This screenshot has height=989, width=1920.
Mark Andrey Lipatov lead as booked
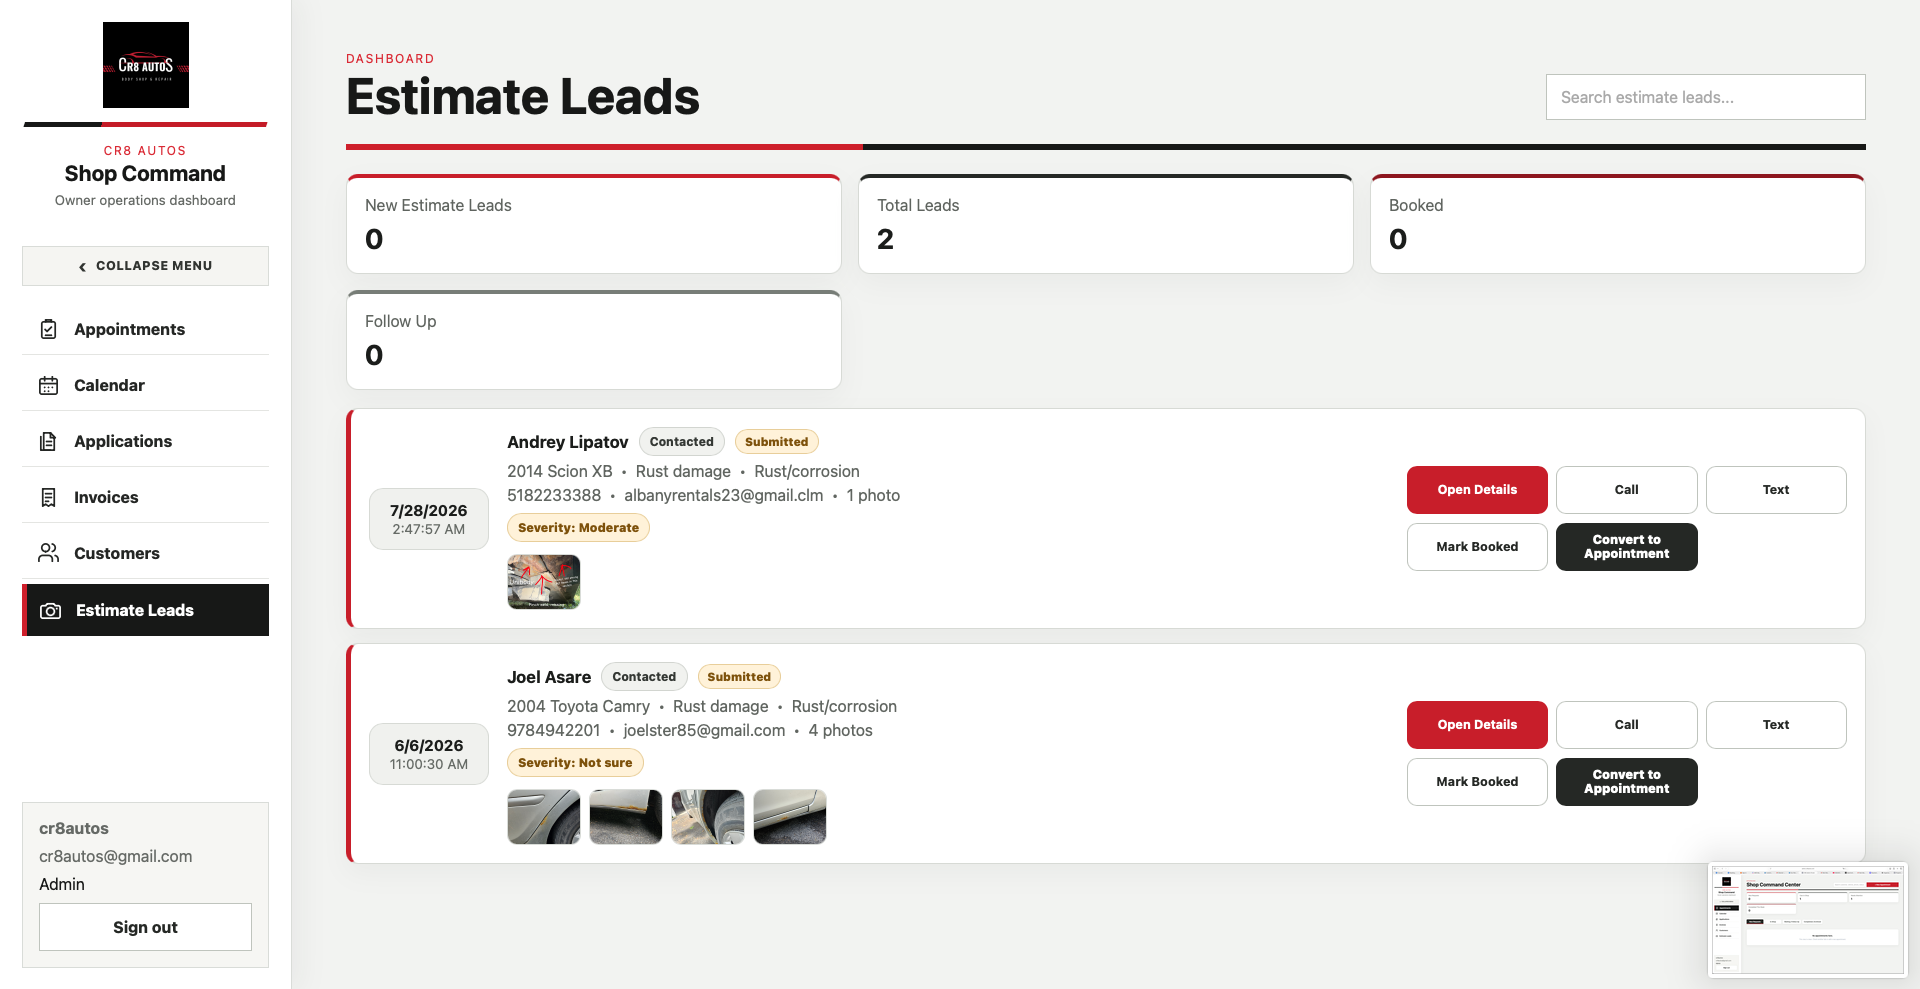(1477, 547)
